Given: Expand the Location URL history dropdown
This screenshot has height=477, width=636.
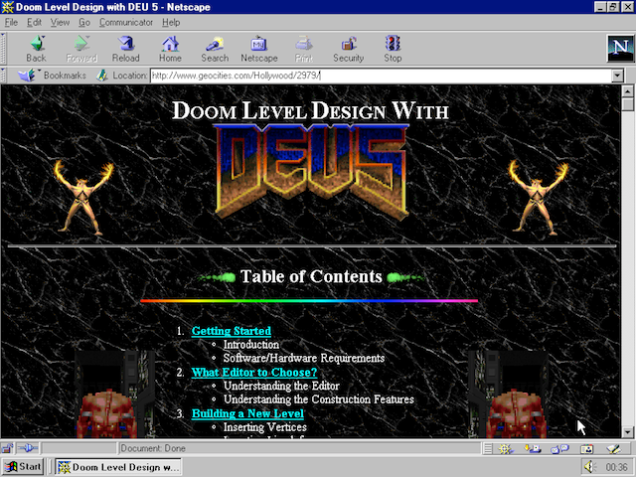Looking at the screenshot, I should coord(617,75).
